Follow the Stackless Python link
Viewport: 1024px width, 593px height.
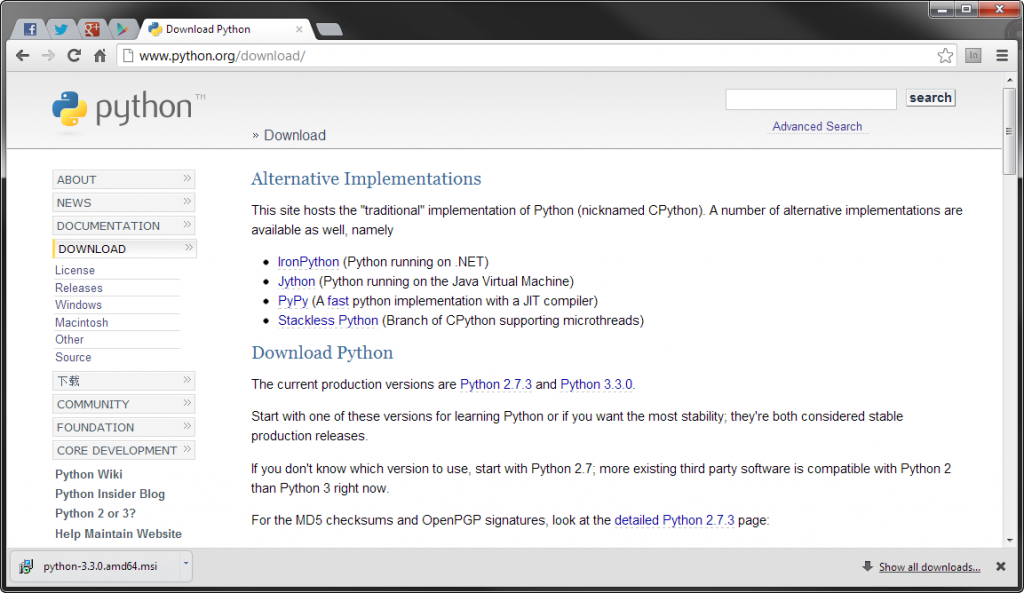point(328,321)
